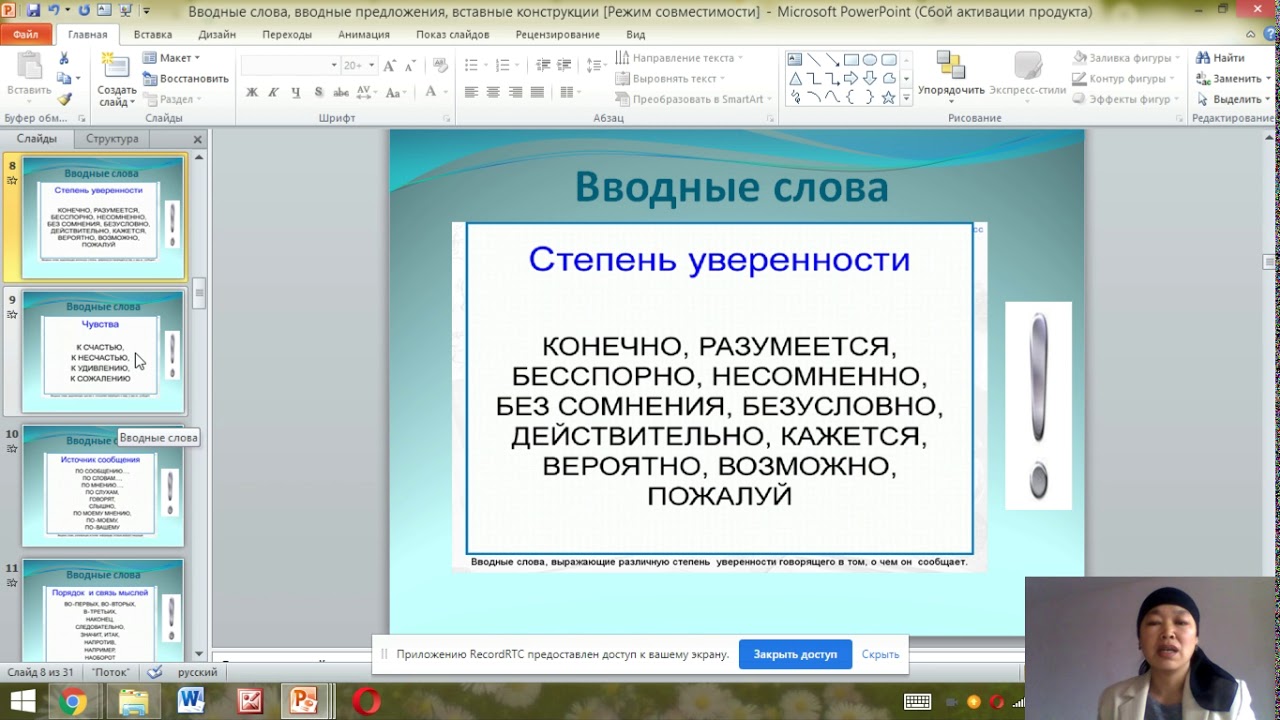Switch to the Переходы ribbon tab
The width and height of the screenshot is (1280, 720).
[287, 34]
